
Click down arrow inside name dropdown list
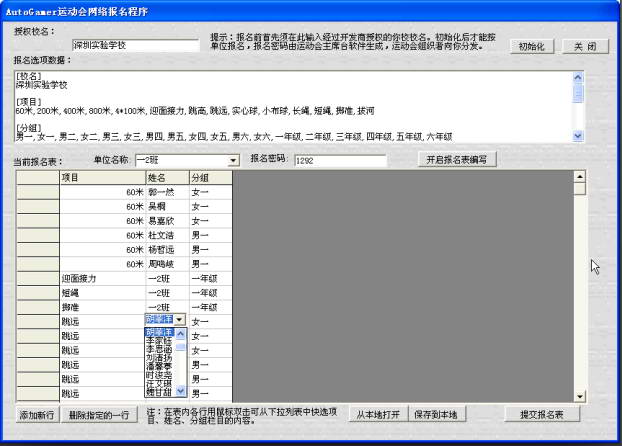[x=180, y=391]
